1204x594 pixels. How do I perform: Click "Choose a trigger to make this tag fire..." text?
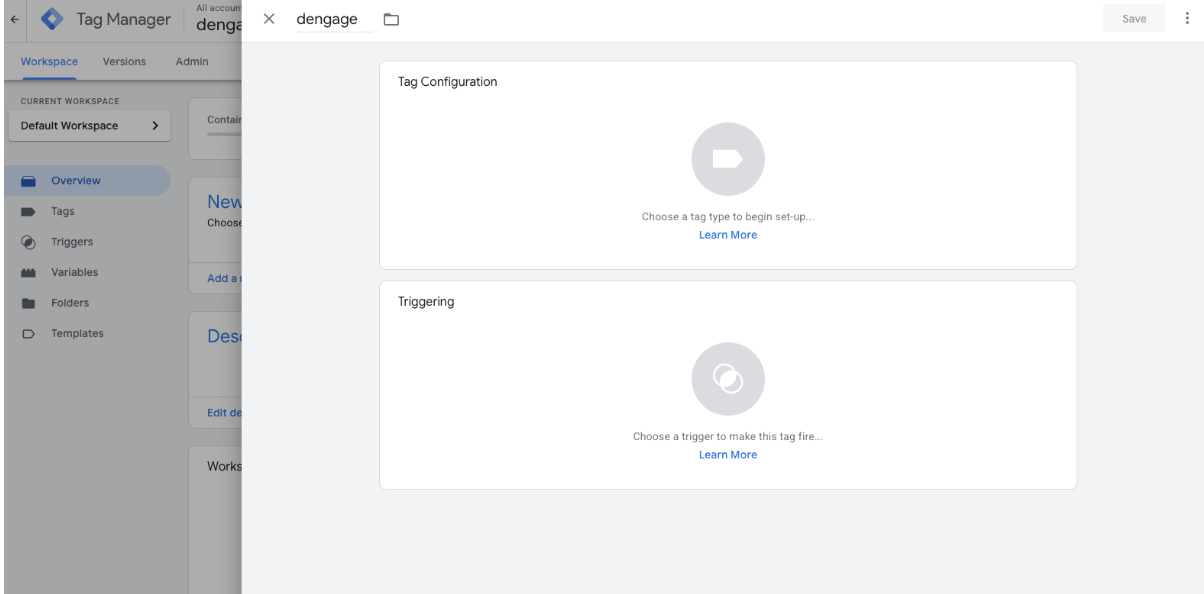click(x=728, y=436)
